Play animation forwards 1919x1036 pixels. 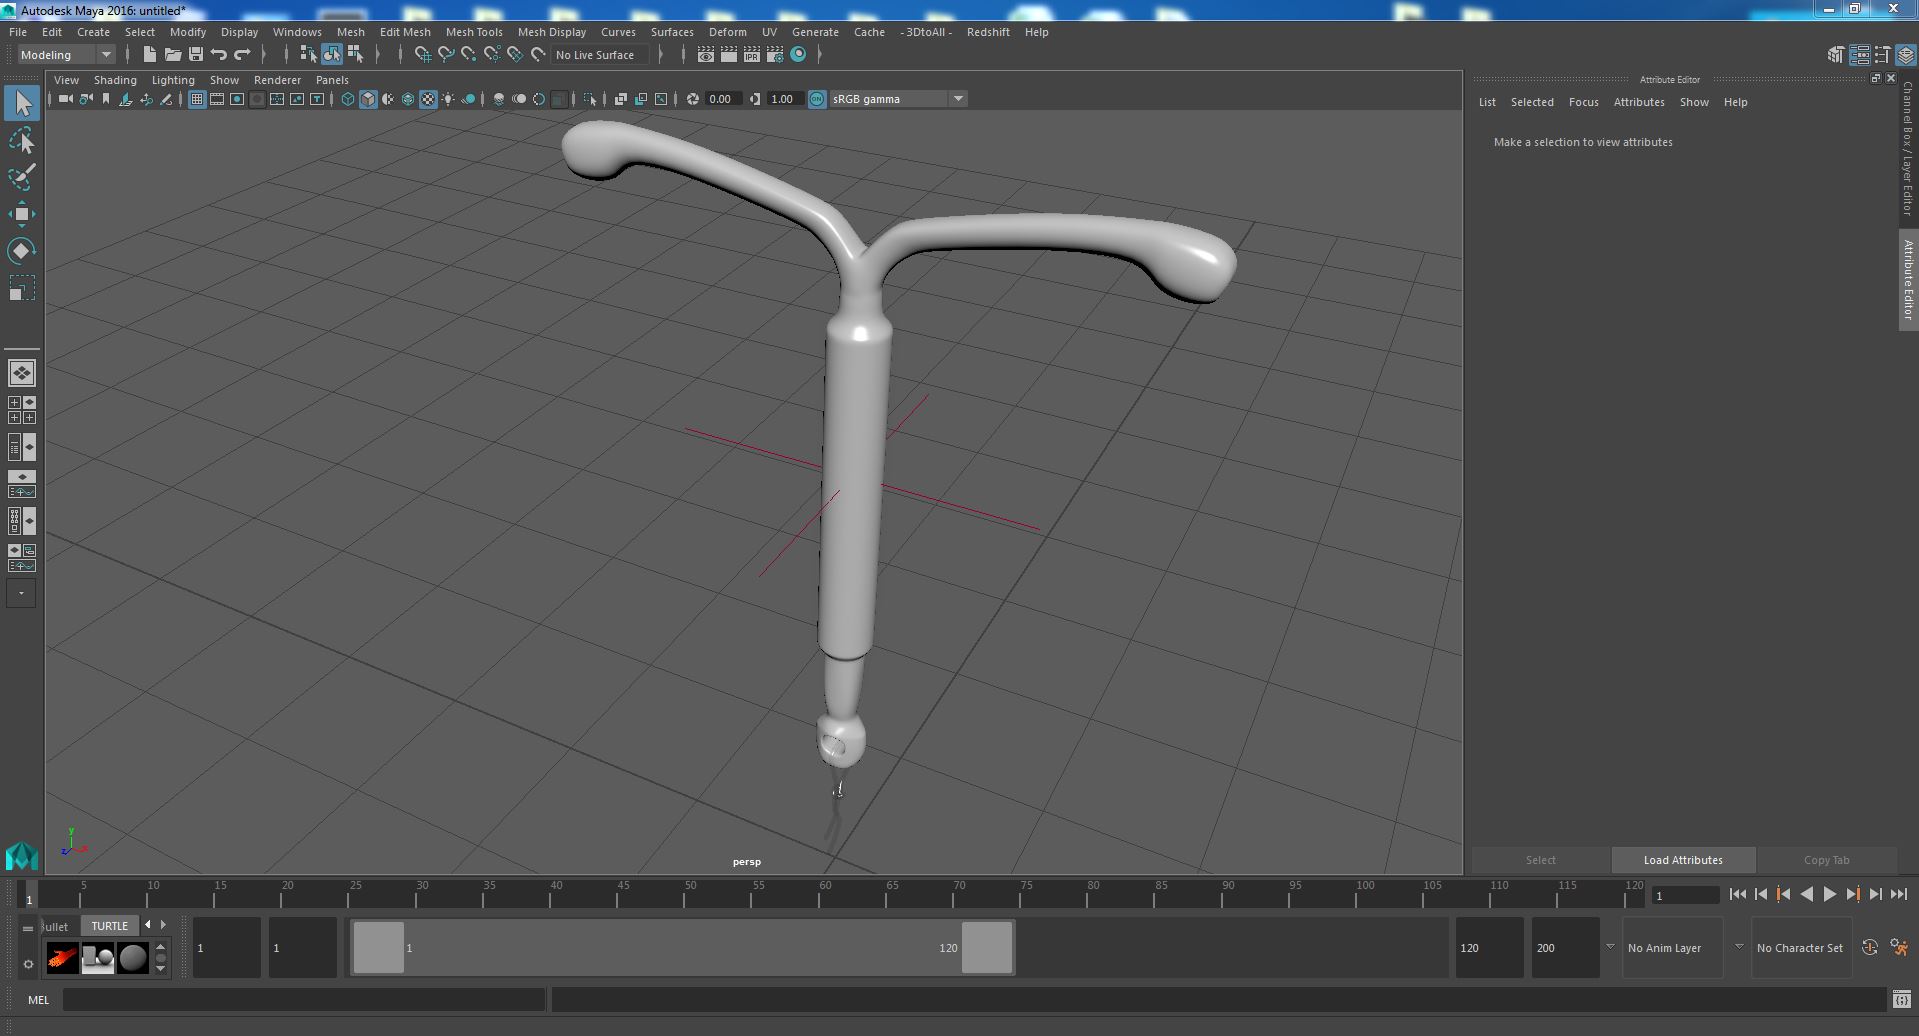point(1829,895)
